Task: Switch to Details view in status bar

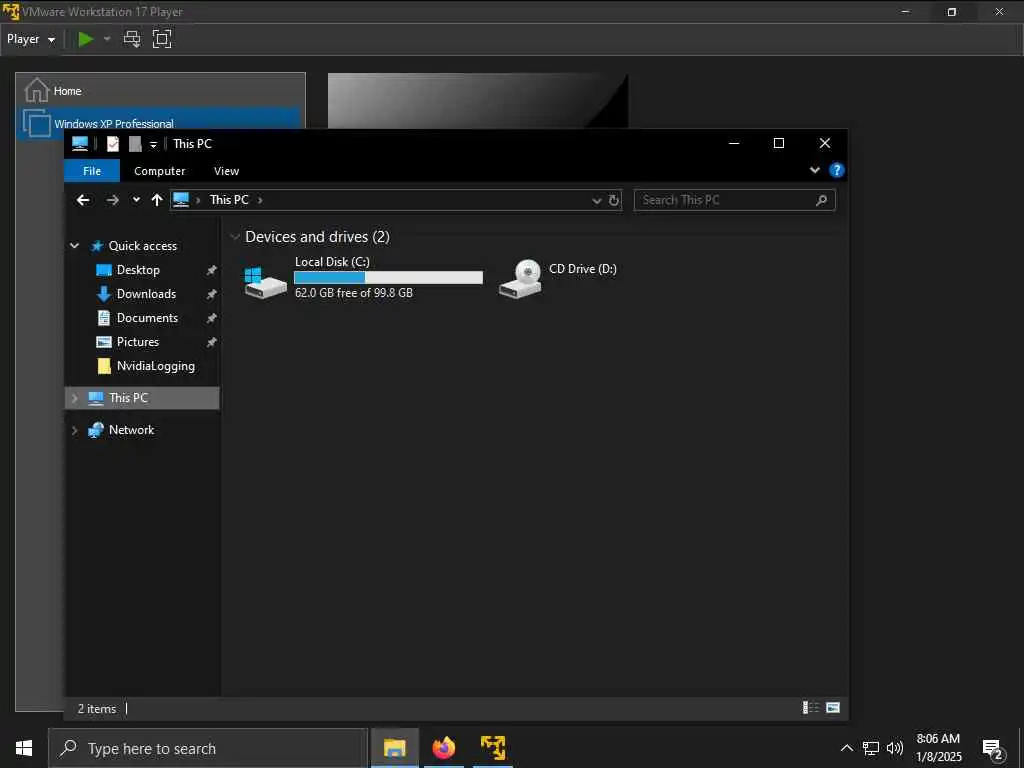Action: 810,708
